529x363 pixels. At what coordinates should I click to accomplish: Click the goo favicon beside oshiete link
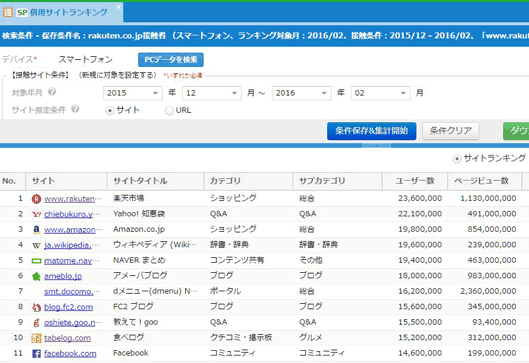pos(36,323)
